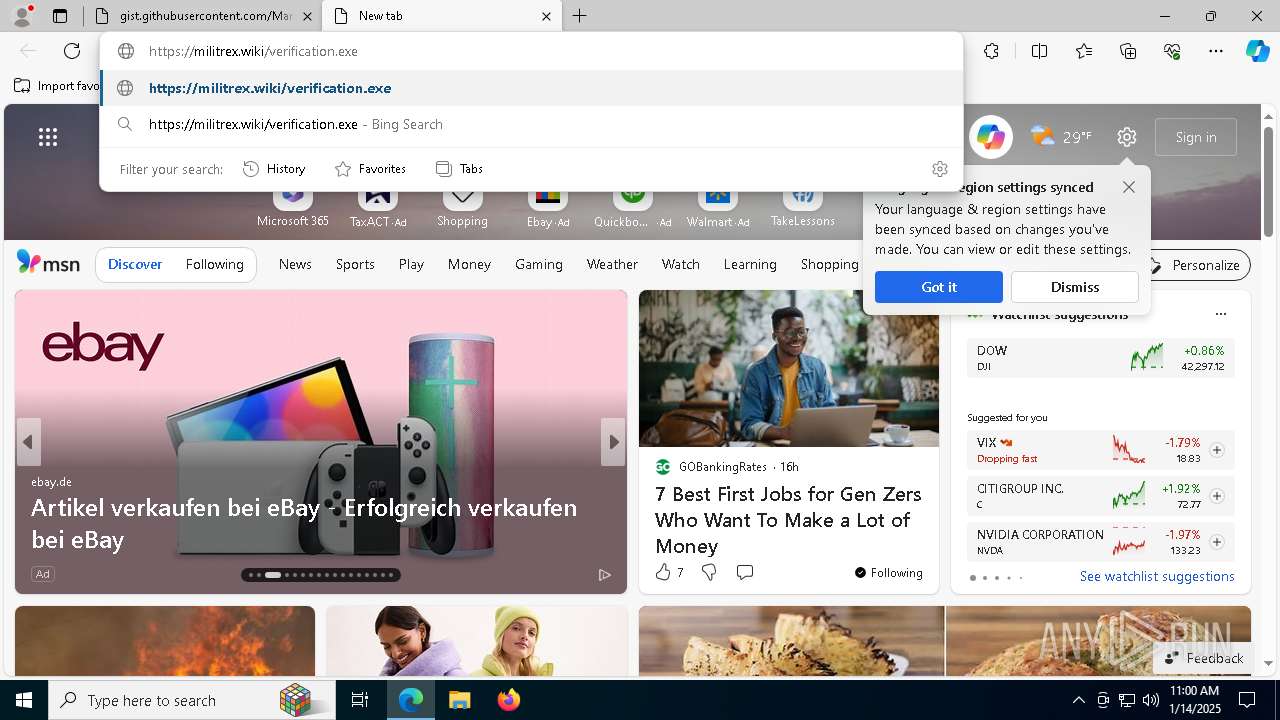Viewport: 1280px width, 720px height.
Task: Refresh the current page
Action: point(72,51)
